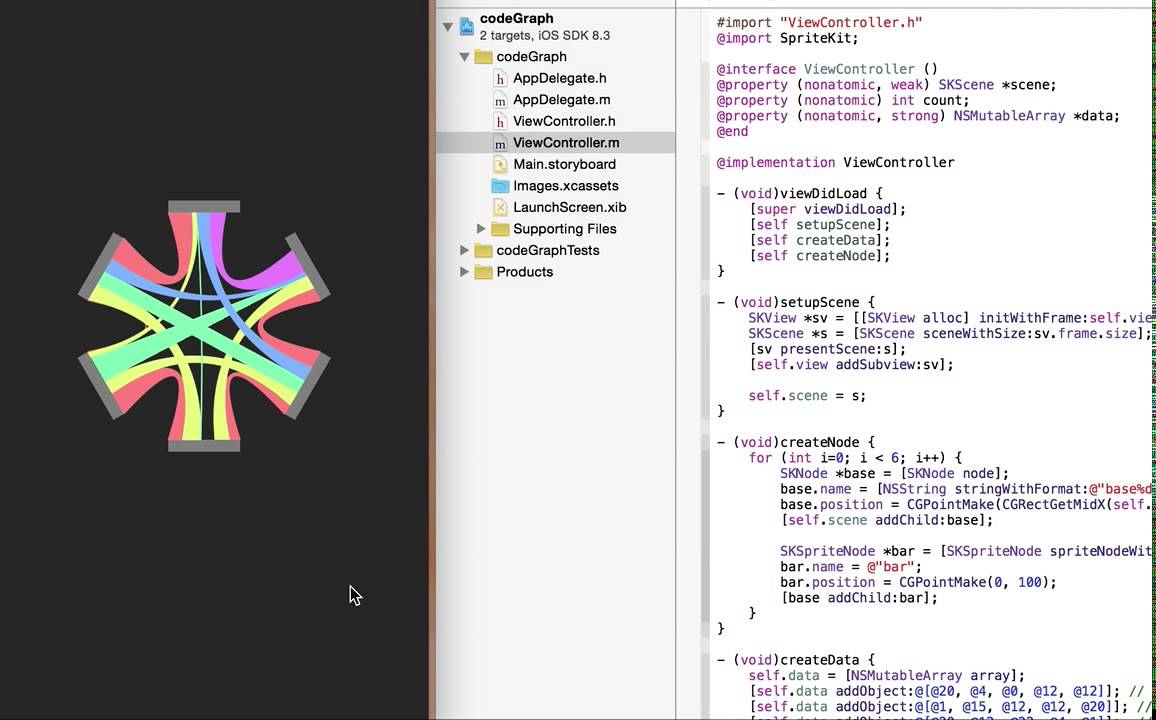The height and width of the screenshot is (720, 1156).
Task: Select the codeGraph project title
Action: pos(517,18)
